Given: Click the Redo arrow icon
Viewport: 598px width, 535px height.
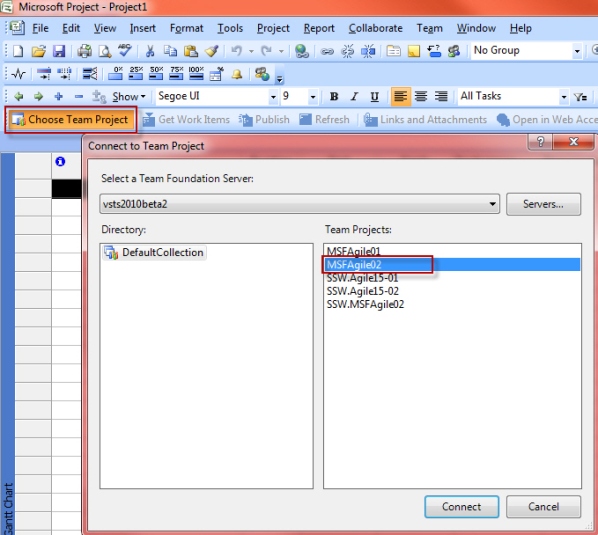Looking at the screenshot, I should click(x=266, y=50).
